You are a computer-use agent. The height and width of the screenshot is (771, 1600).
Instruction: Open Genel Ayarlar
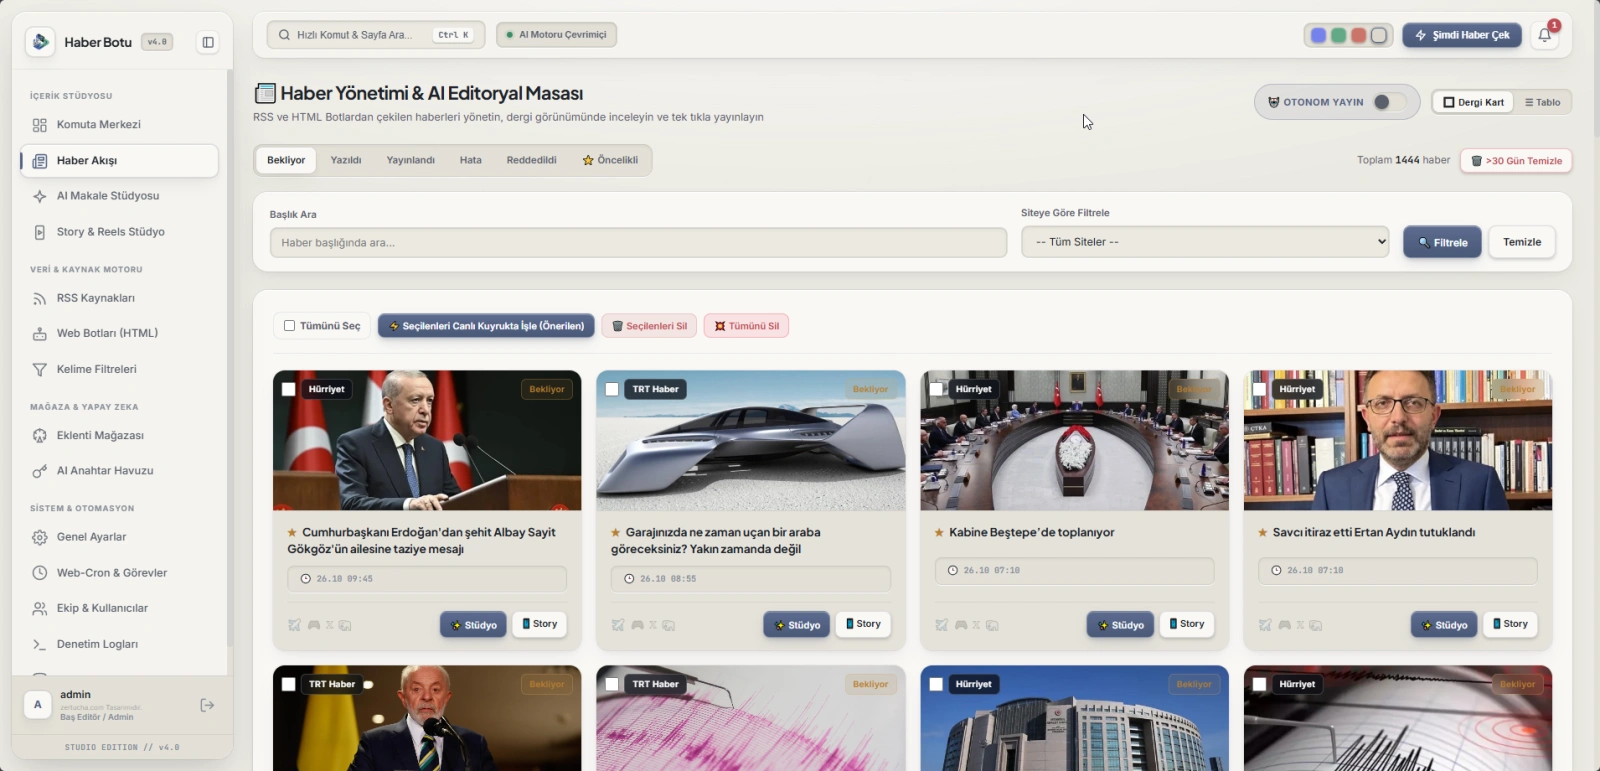click(119, 537)
